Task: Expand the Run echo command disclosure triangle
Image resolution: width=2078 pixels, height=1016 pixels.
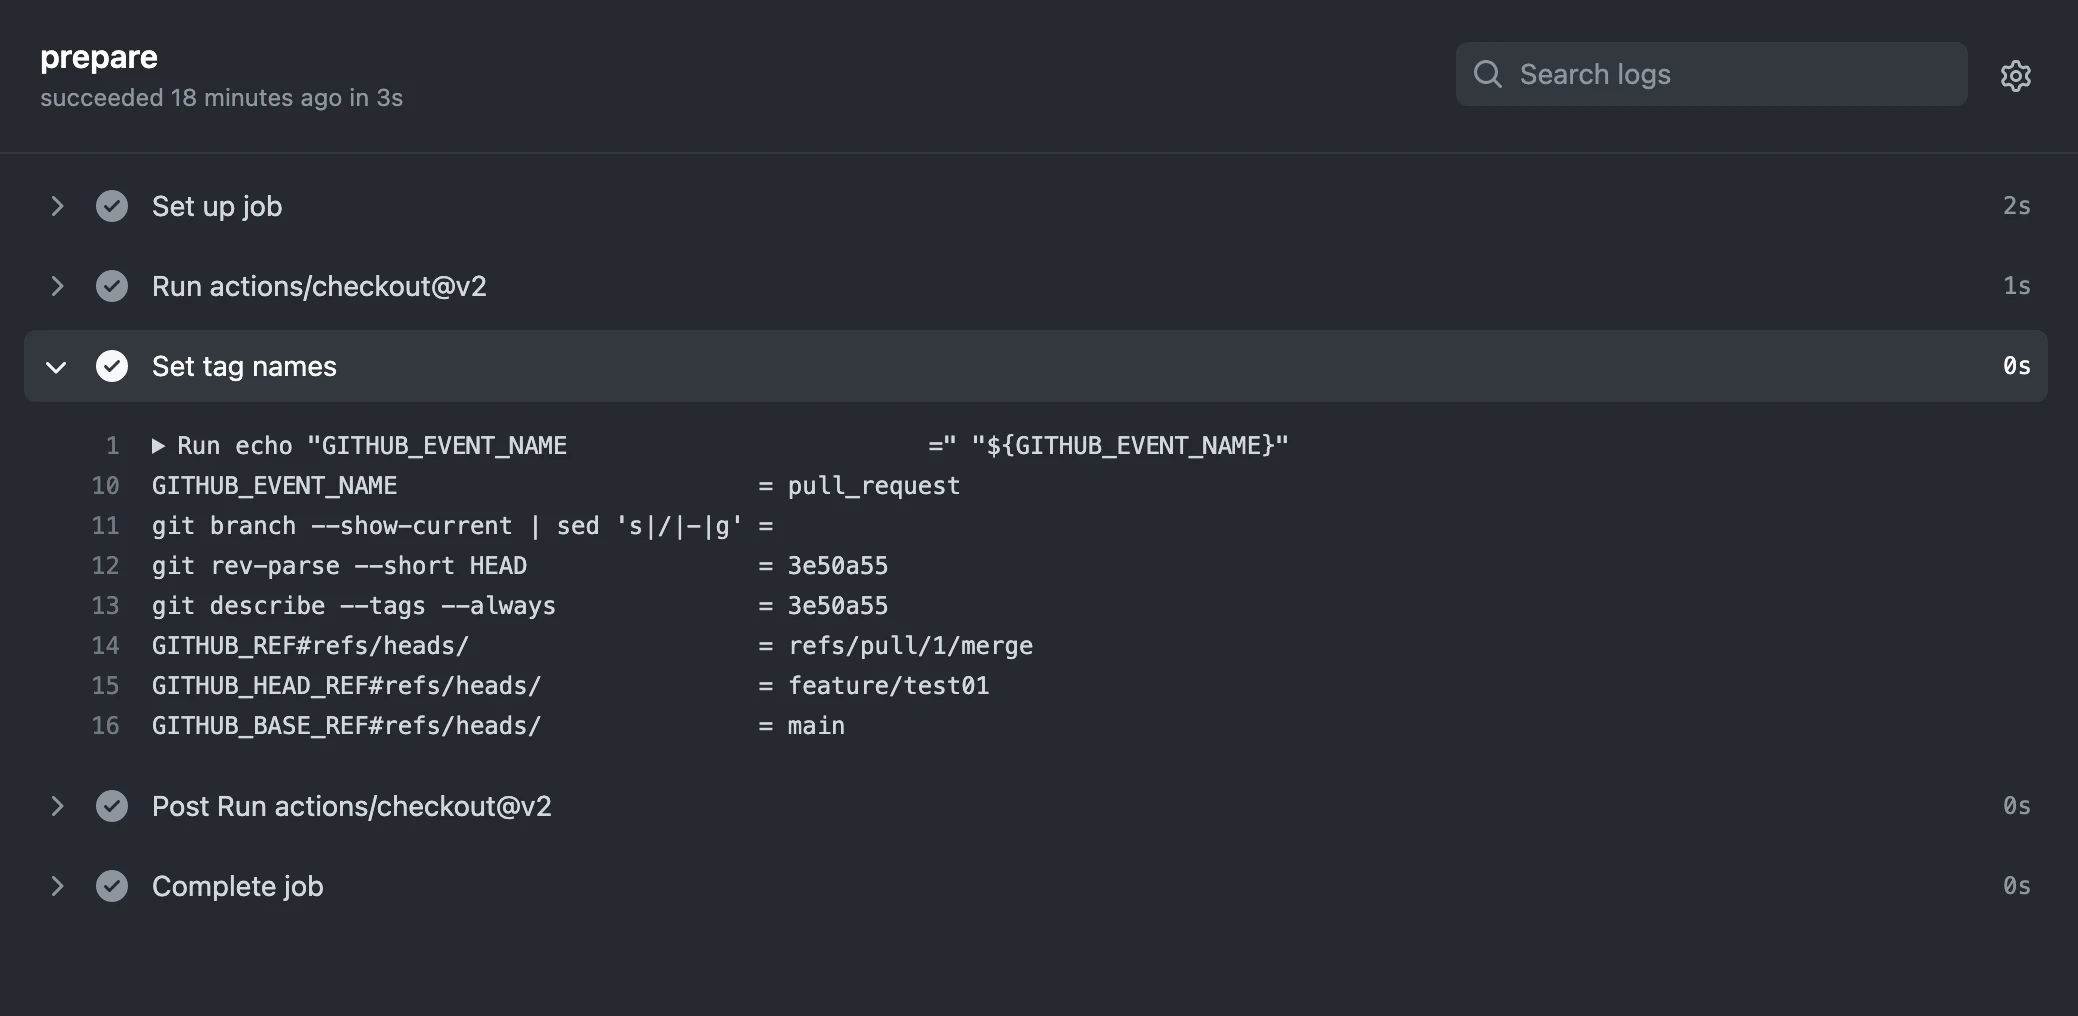Action: (x=158, y=446)
